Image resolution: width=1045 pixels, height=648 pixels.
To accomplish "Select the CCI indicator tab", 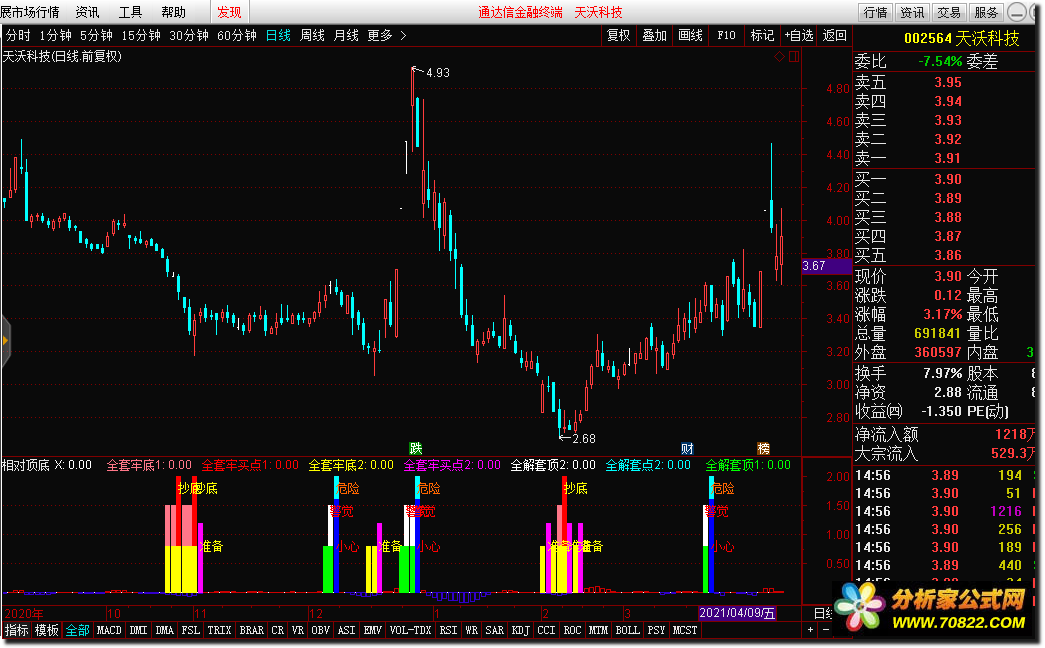I will coord(546,630).
